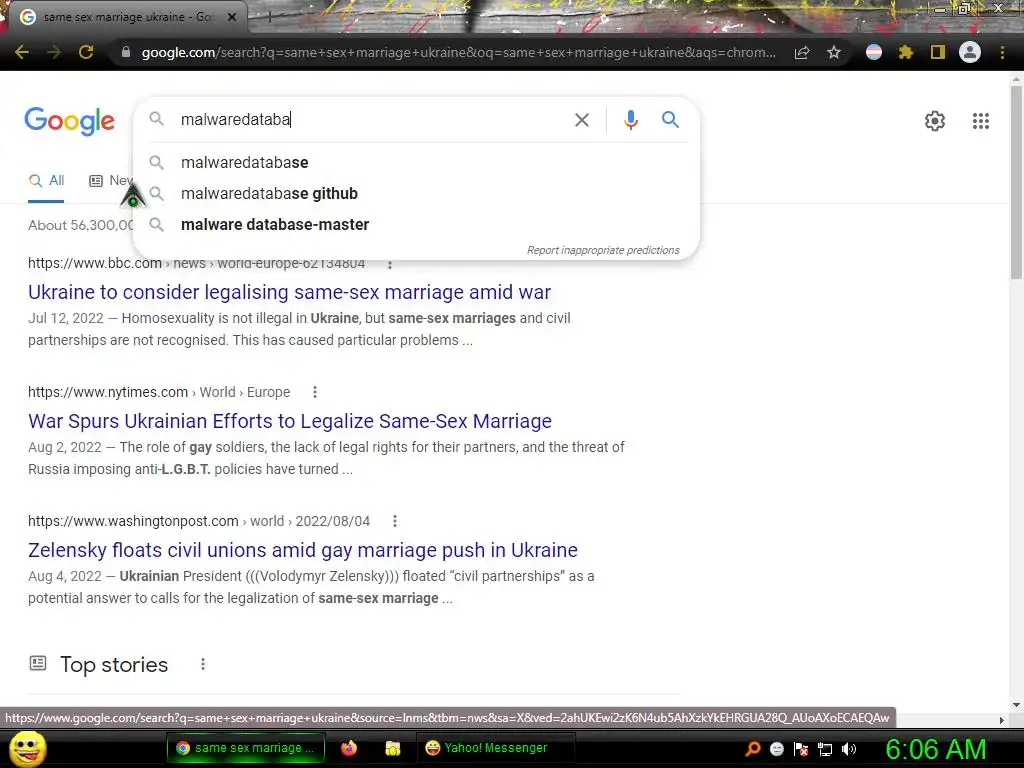Click the site lock icon in address bar

coord(126,52)
